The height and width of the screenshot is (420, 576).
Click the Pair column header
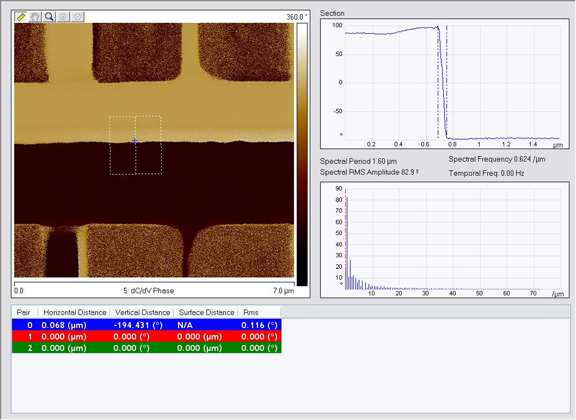click(25, 312)
